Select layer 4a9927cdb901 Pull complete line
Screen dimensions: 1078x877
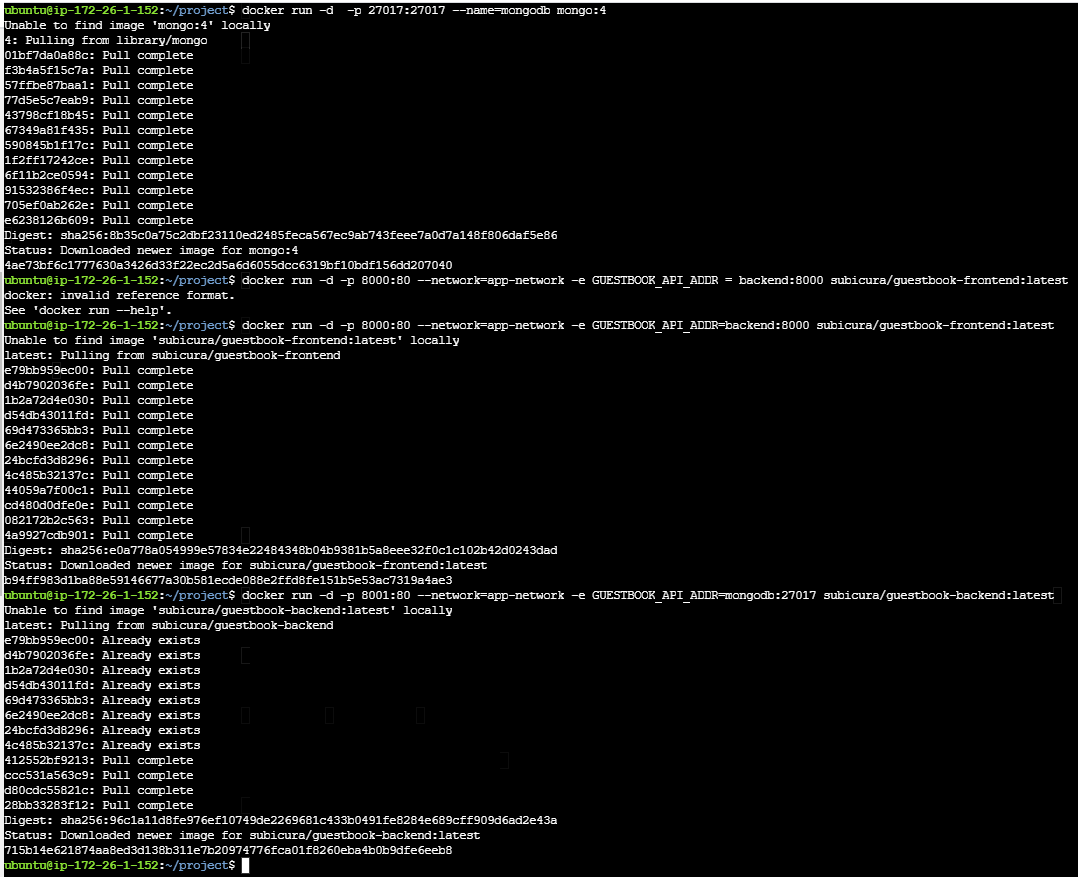click(x=99, y=535)
